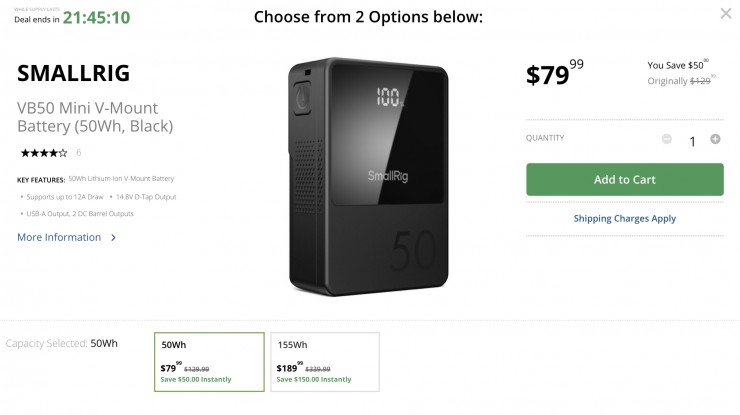The width and height of the screenshot is (740, 415).
Task: Decrease quantity with the minus icon
Action: [667, 139]
